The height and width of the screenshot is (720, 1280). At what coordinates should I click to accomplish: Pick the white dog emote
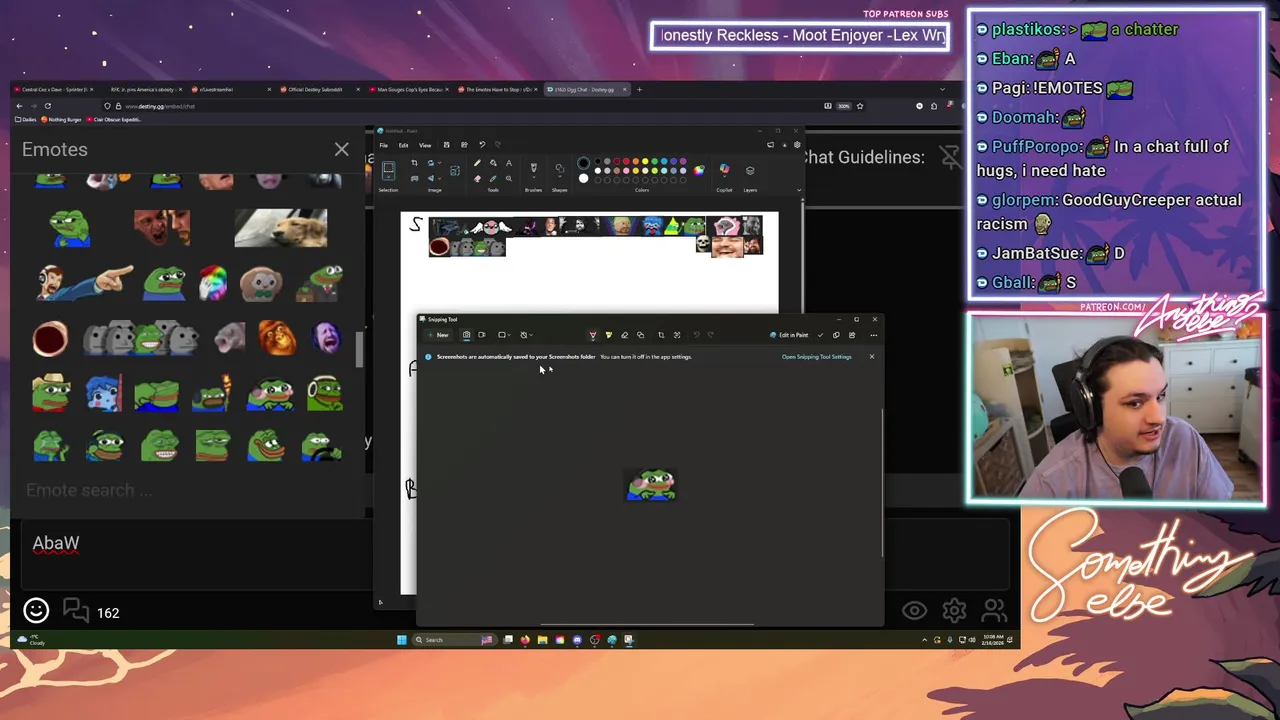tap(280, 228)
